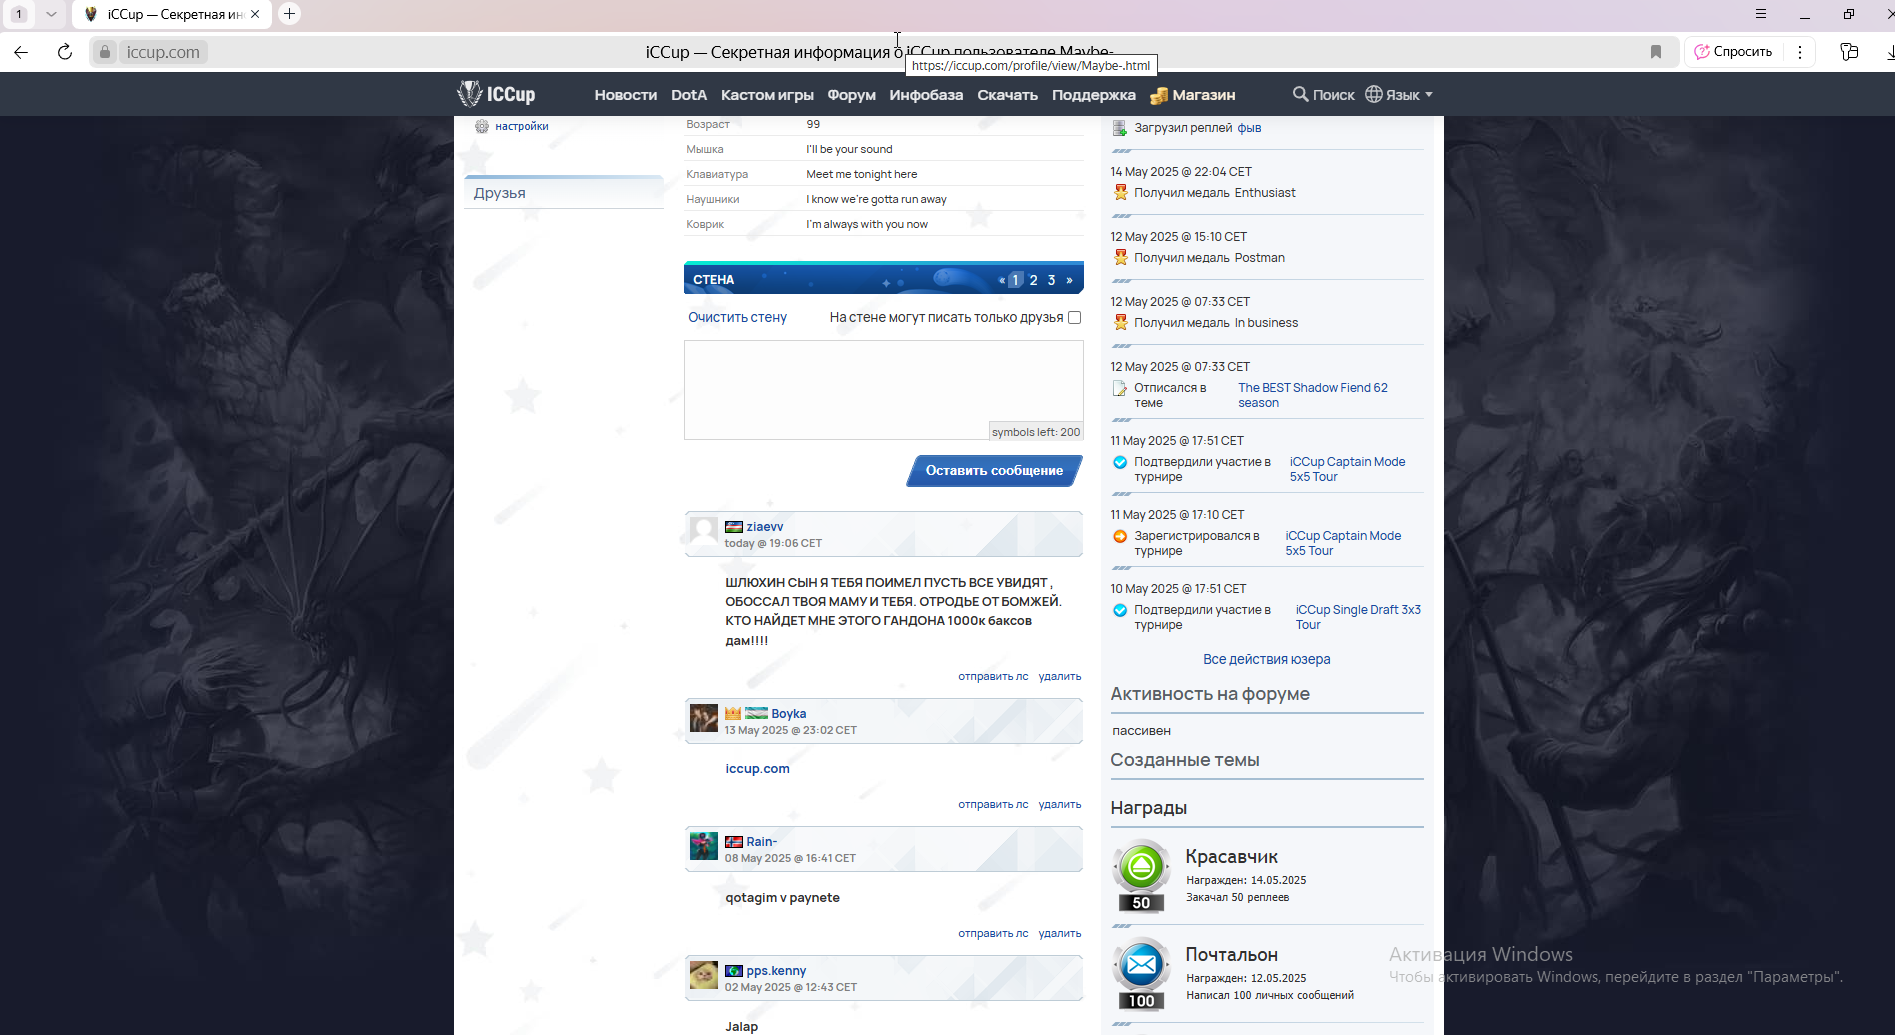Viewport: 1895px width, 1035px height.
Task: Click the фыв replay link
Action: (x=1249, y=128)
